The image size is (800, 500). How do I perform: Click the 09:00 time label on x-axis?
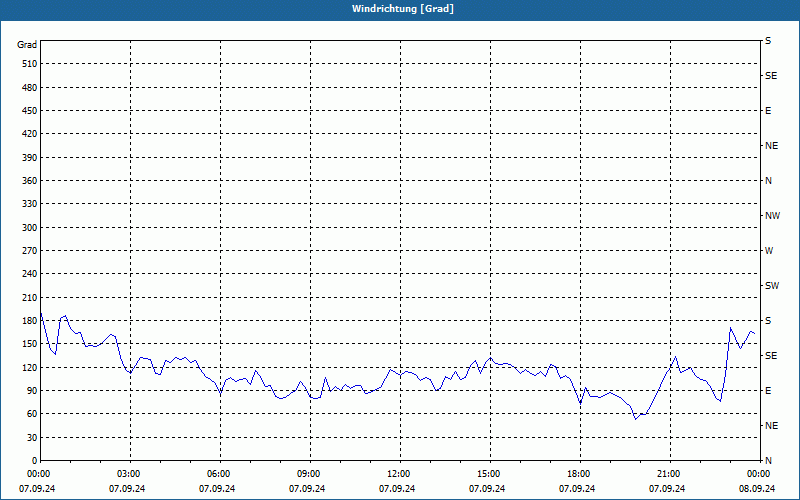(x=310, y=474)
